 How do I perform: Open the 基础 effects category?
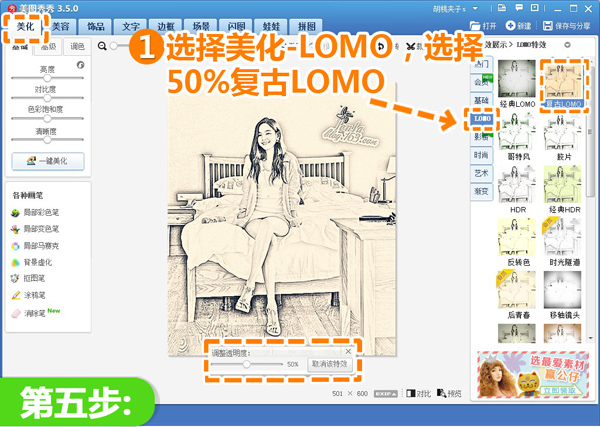[x=481, y=100]
